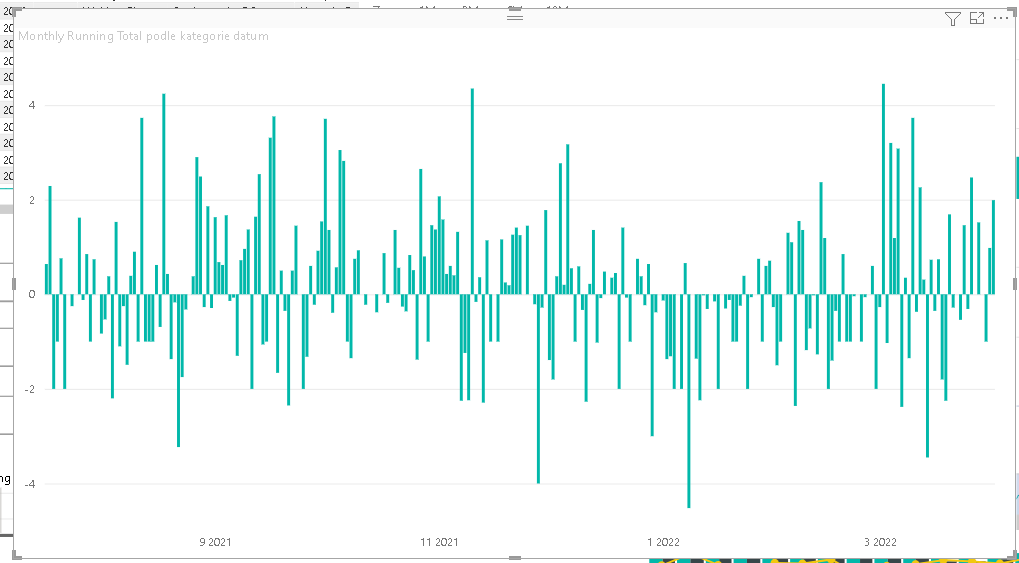
Task: Click the visual's bottom-edge middle resize handle
Action: 515,558
